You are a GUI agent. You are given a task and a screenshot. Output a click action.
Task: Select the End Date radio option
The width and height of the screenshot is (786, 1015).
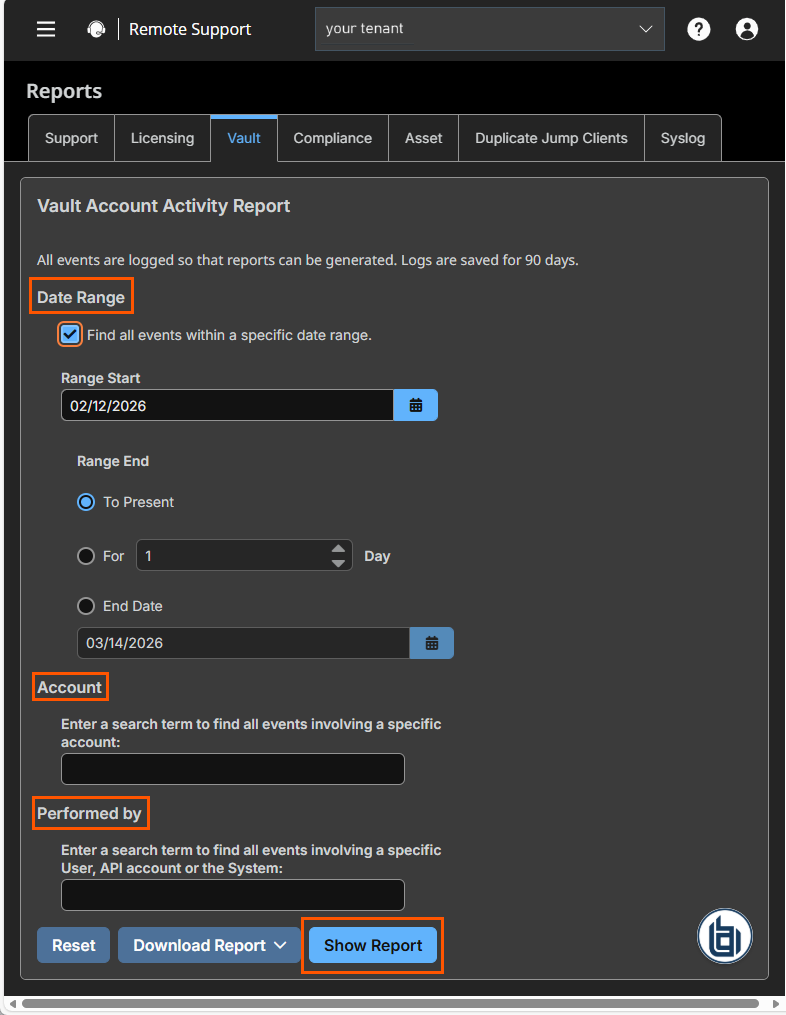click(x=86, y=606)
